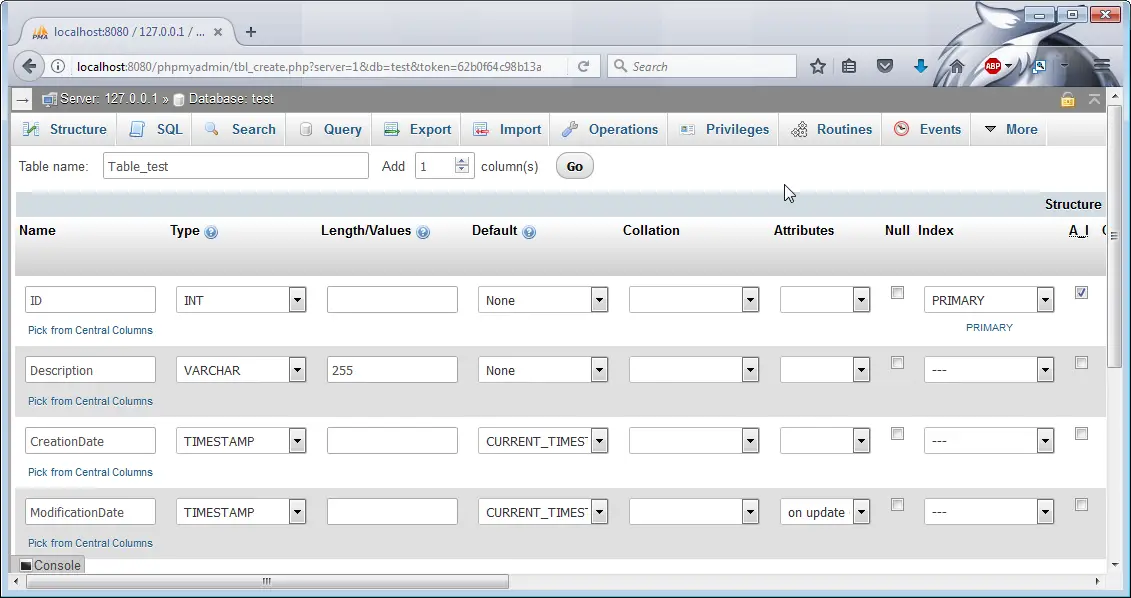Enable A_I checkbox for ModificationDate row
1131x598 pixels.
coord(1081,505)
